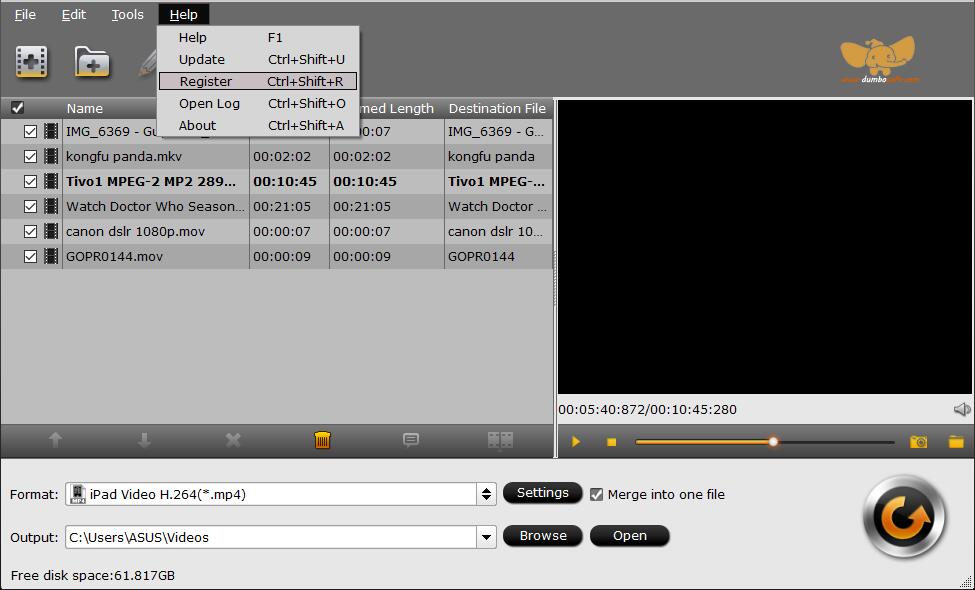
Task: Click the Add Video film icon
Action: pos(32,62)
